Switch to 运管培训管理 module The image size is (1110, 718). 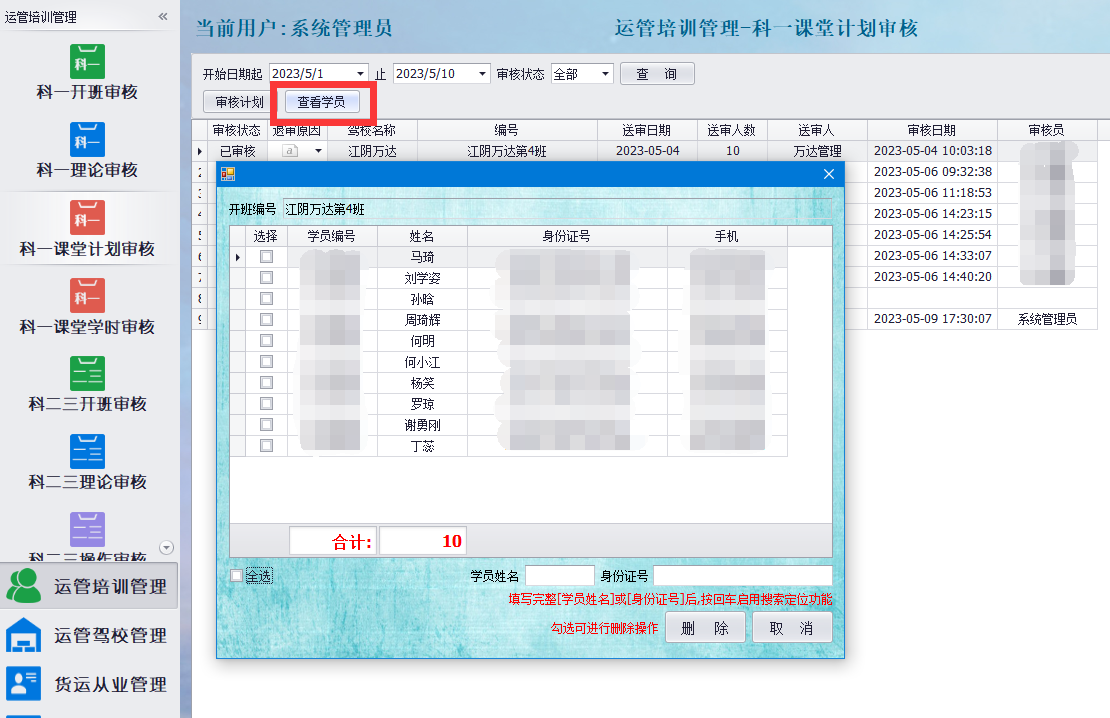[x=88, y=587]
